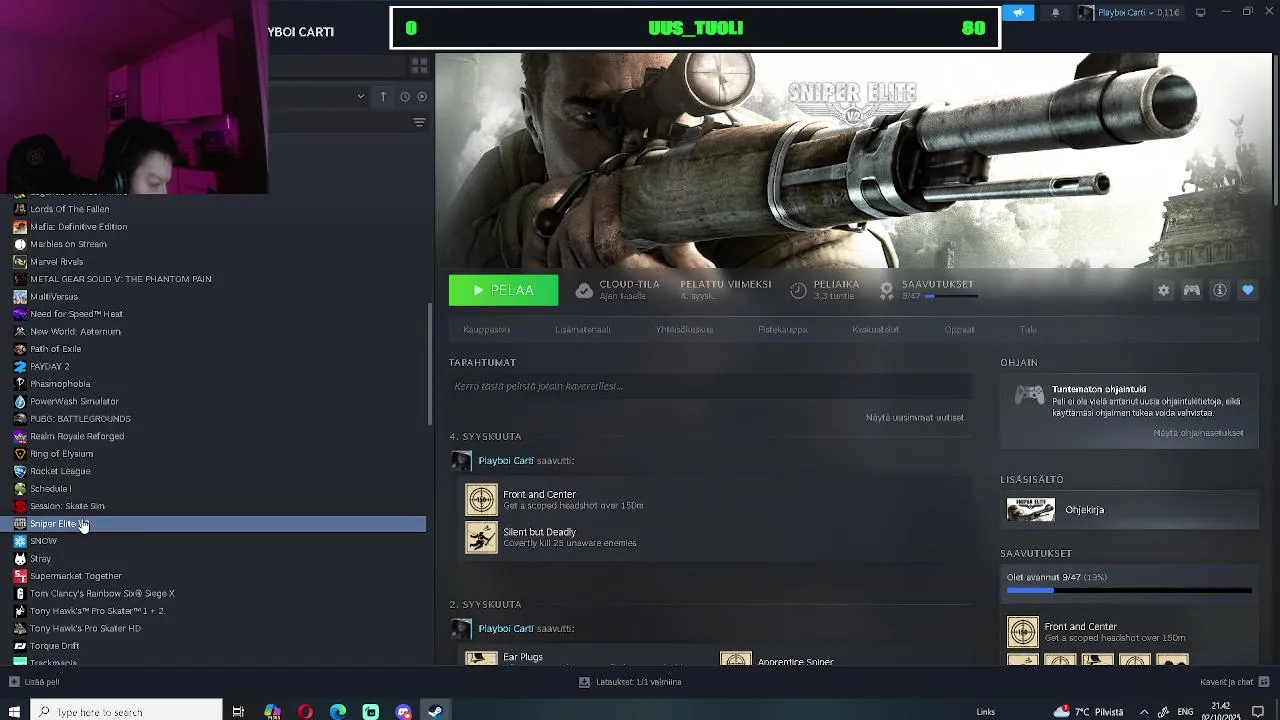Open the notifications bell
1280x720 pixels.
click(x=1055, y=13)
